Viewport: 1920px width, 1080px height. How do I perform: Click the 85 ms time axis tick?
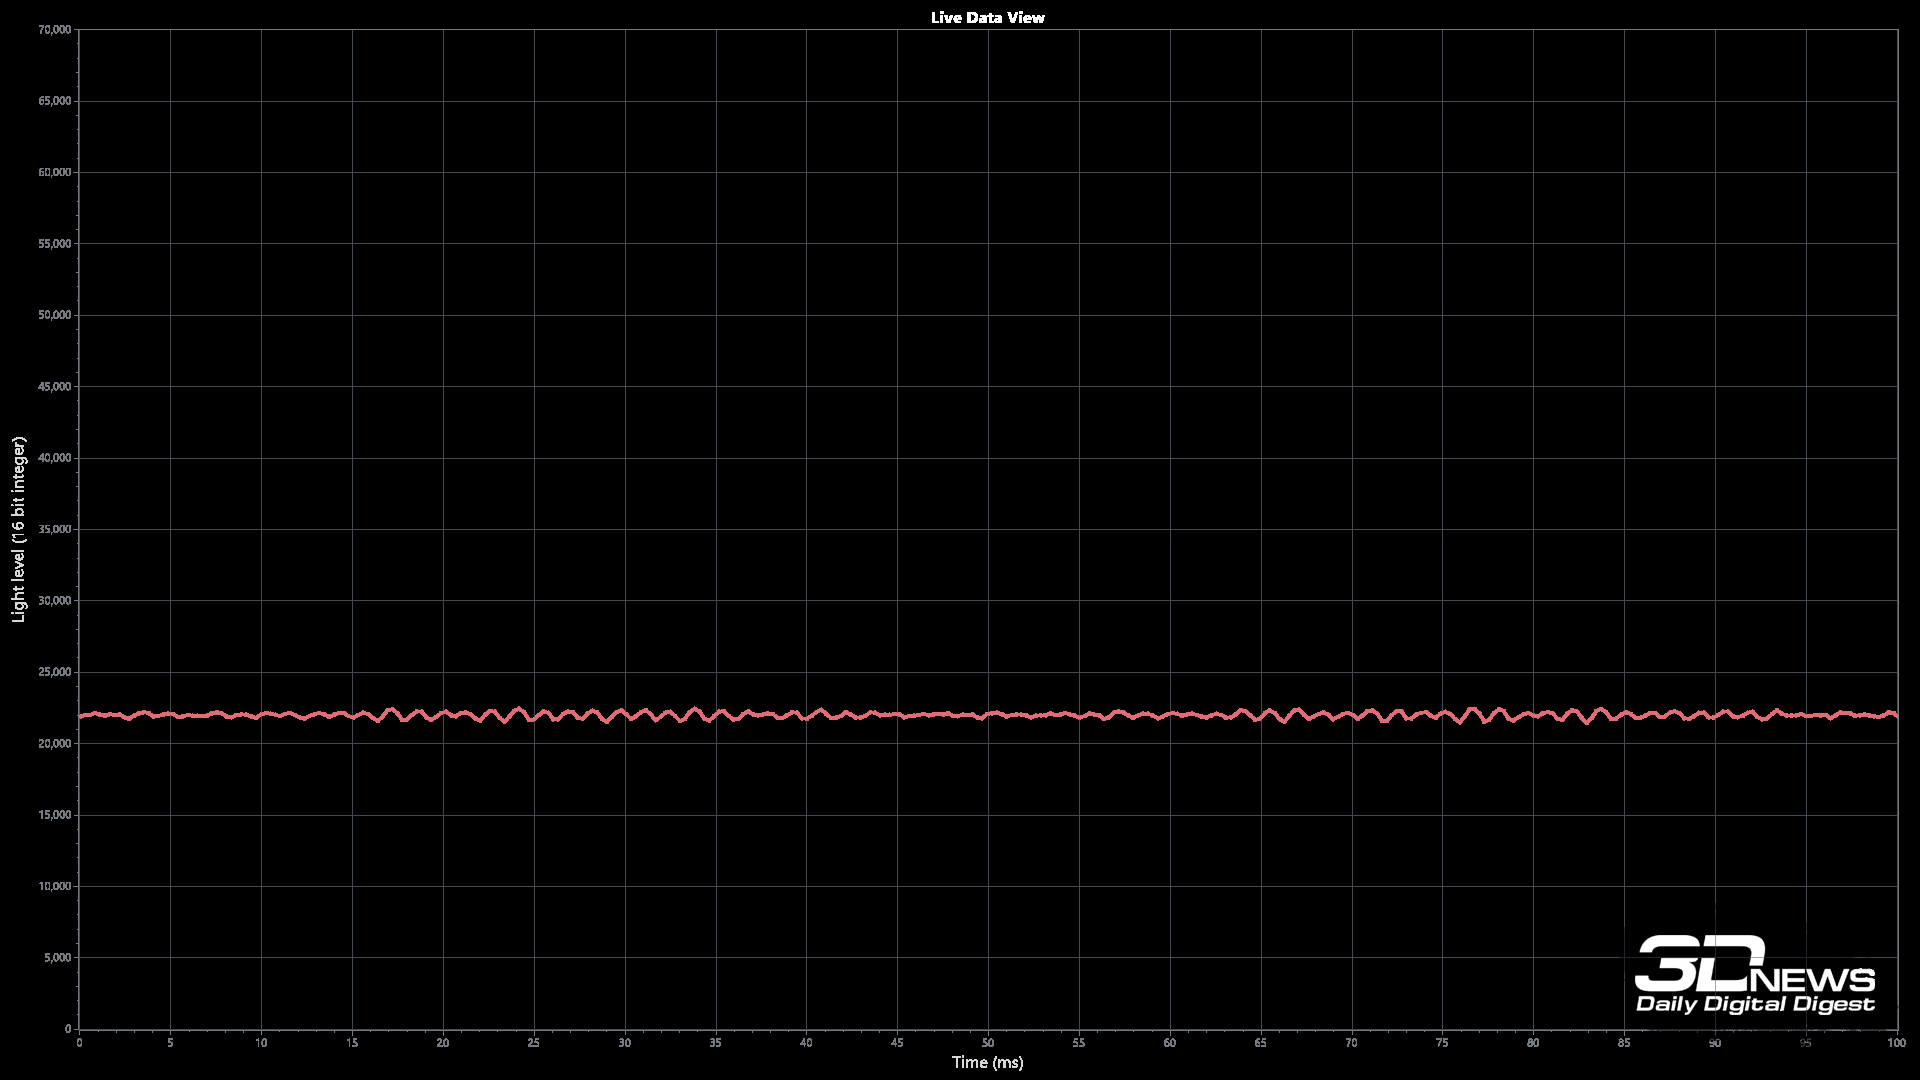pyautogui.click(x=1624, y=1043)
